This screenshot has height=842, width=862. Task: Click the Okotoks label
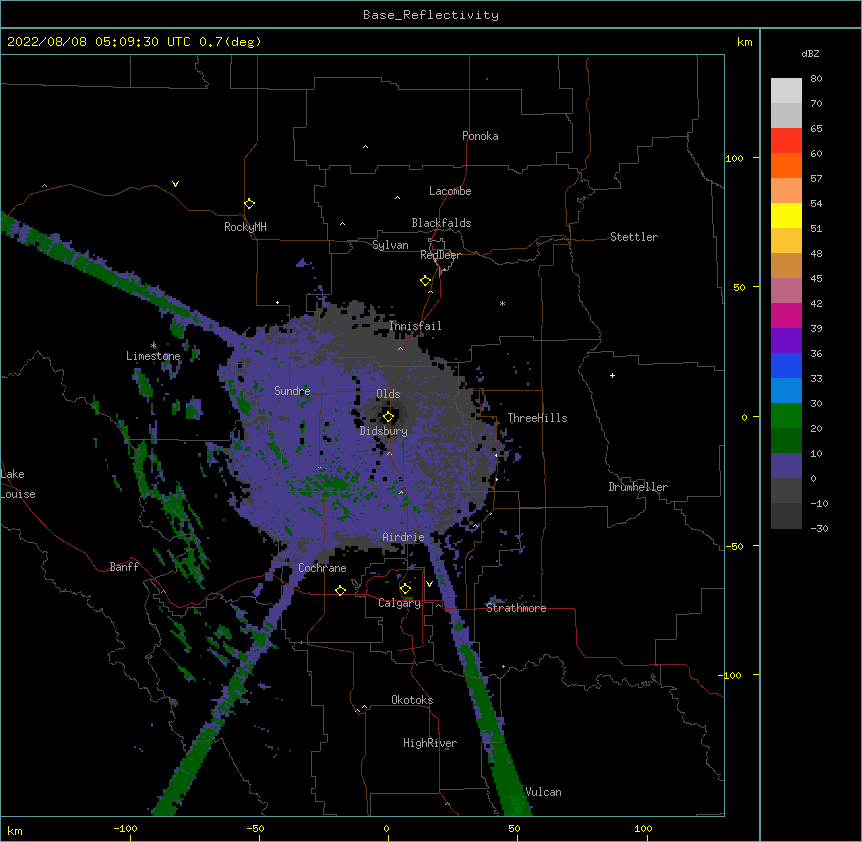coord(412,700)
